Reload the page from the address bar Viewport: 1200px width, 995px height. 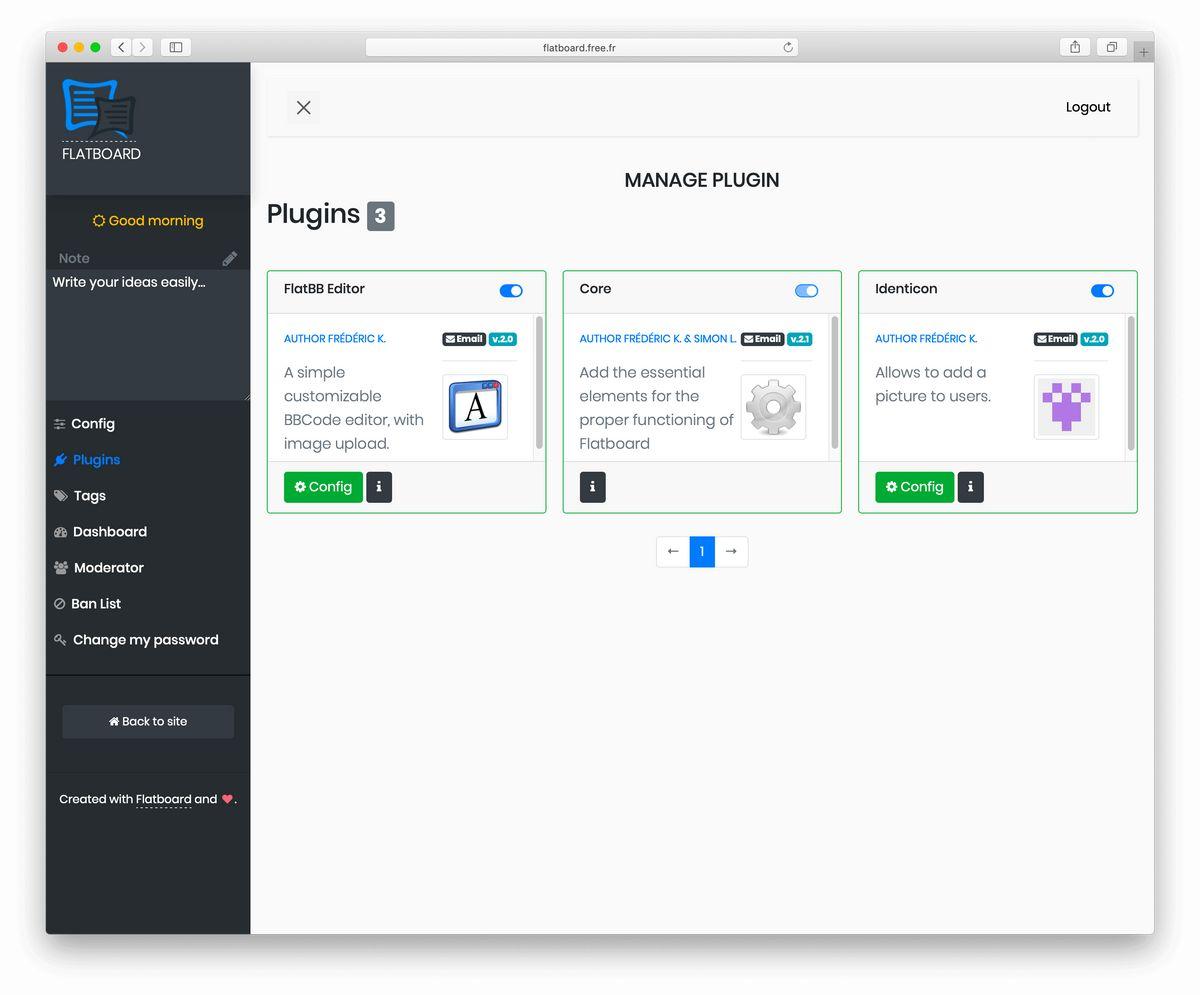(x=788, y=47)
